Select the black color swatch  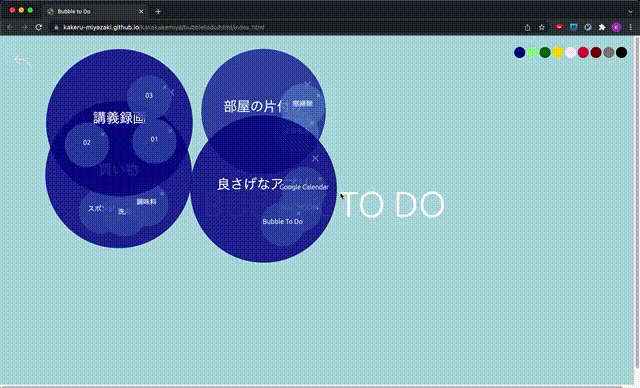[x=621, y=52]
